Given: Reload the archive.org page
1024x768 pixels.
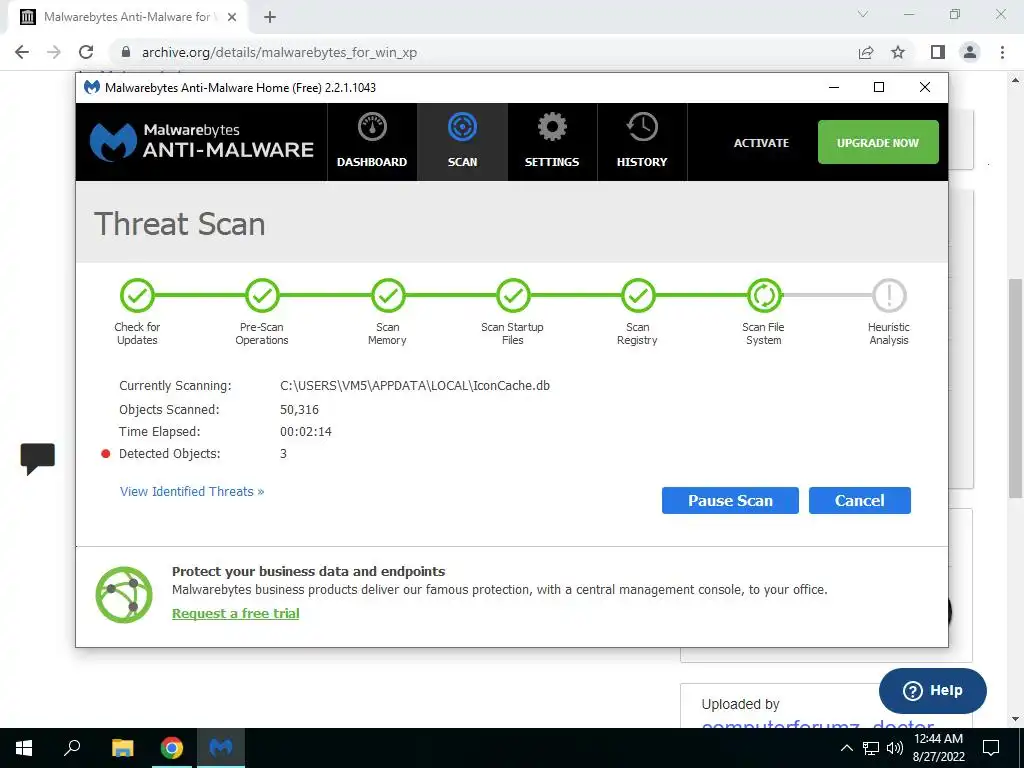Looking at the screenshot, I should pos(86,52).
